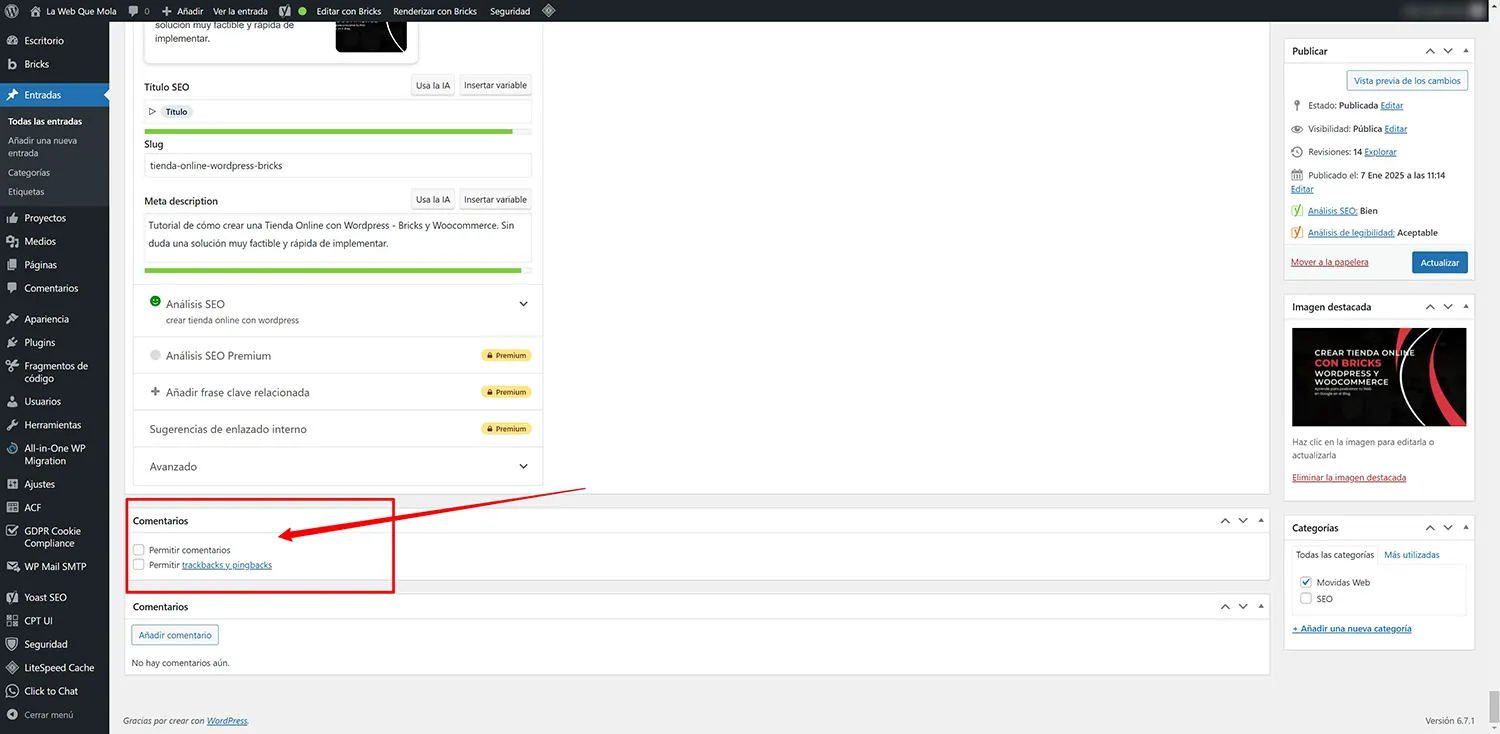Click the Título SEO green progress bar
1500x734 pixels.
[328, 131]
